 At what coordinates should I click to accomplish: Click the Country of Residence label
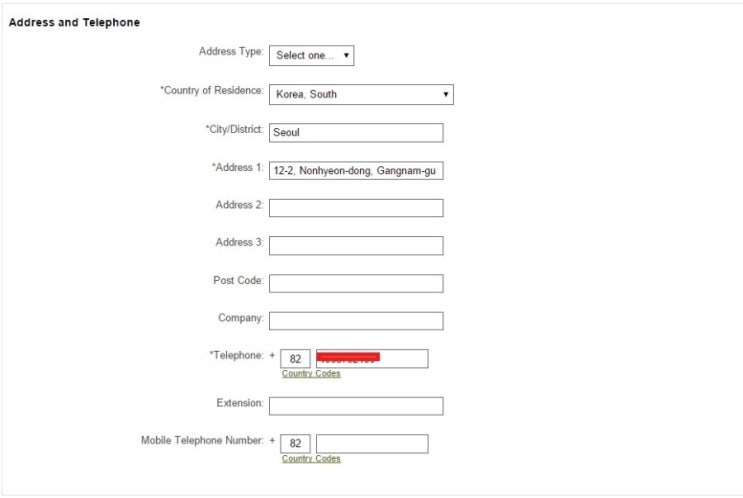pyautogui.click(x=212, y=91)
